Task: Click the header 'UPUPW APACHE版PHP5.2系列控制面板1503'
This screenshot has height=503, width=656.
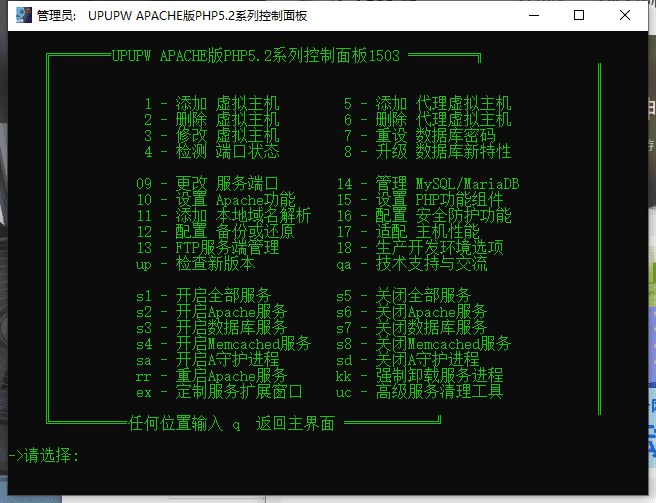Action: (x=256, y=56)
